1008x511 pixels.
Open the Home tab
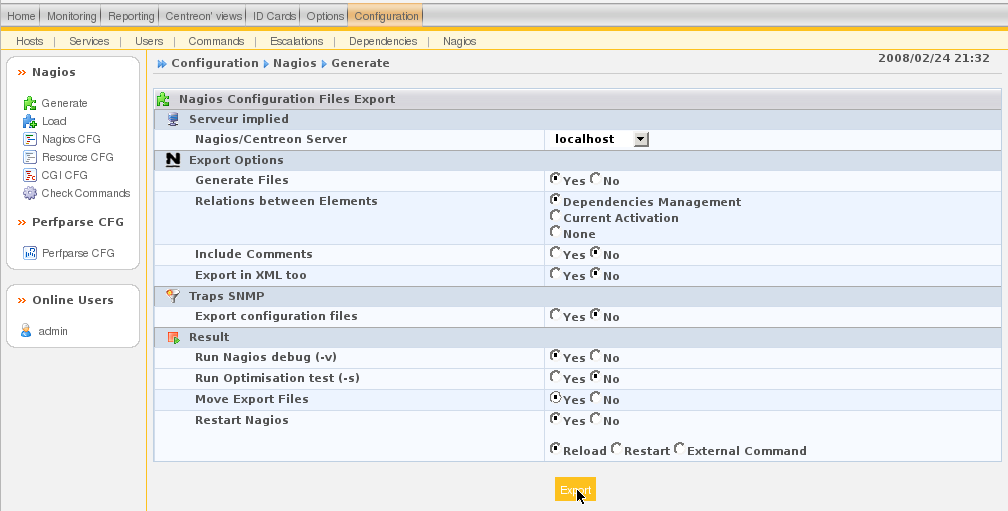[x=21, y=16]
